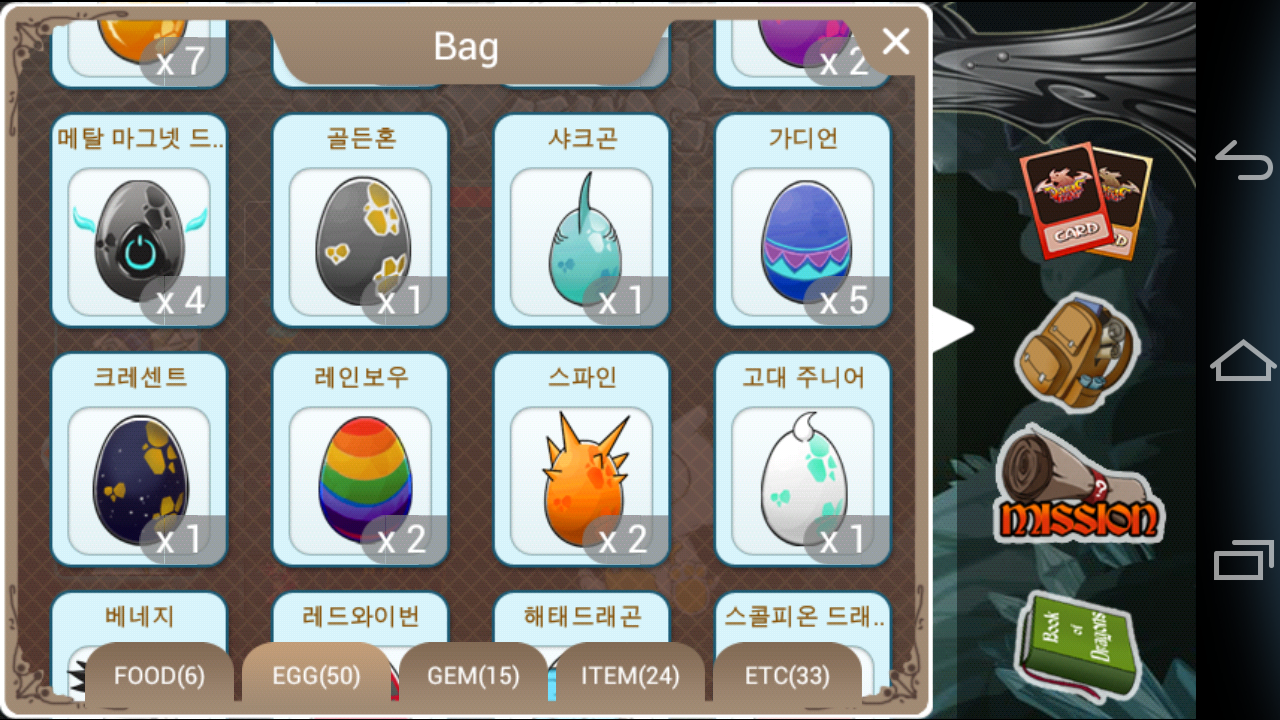The width and height of the screenshot is (1280, 720).
Task: Select the gray gold-spotted 골든혼 egg
Action: click(360, 220)
